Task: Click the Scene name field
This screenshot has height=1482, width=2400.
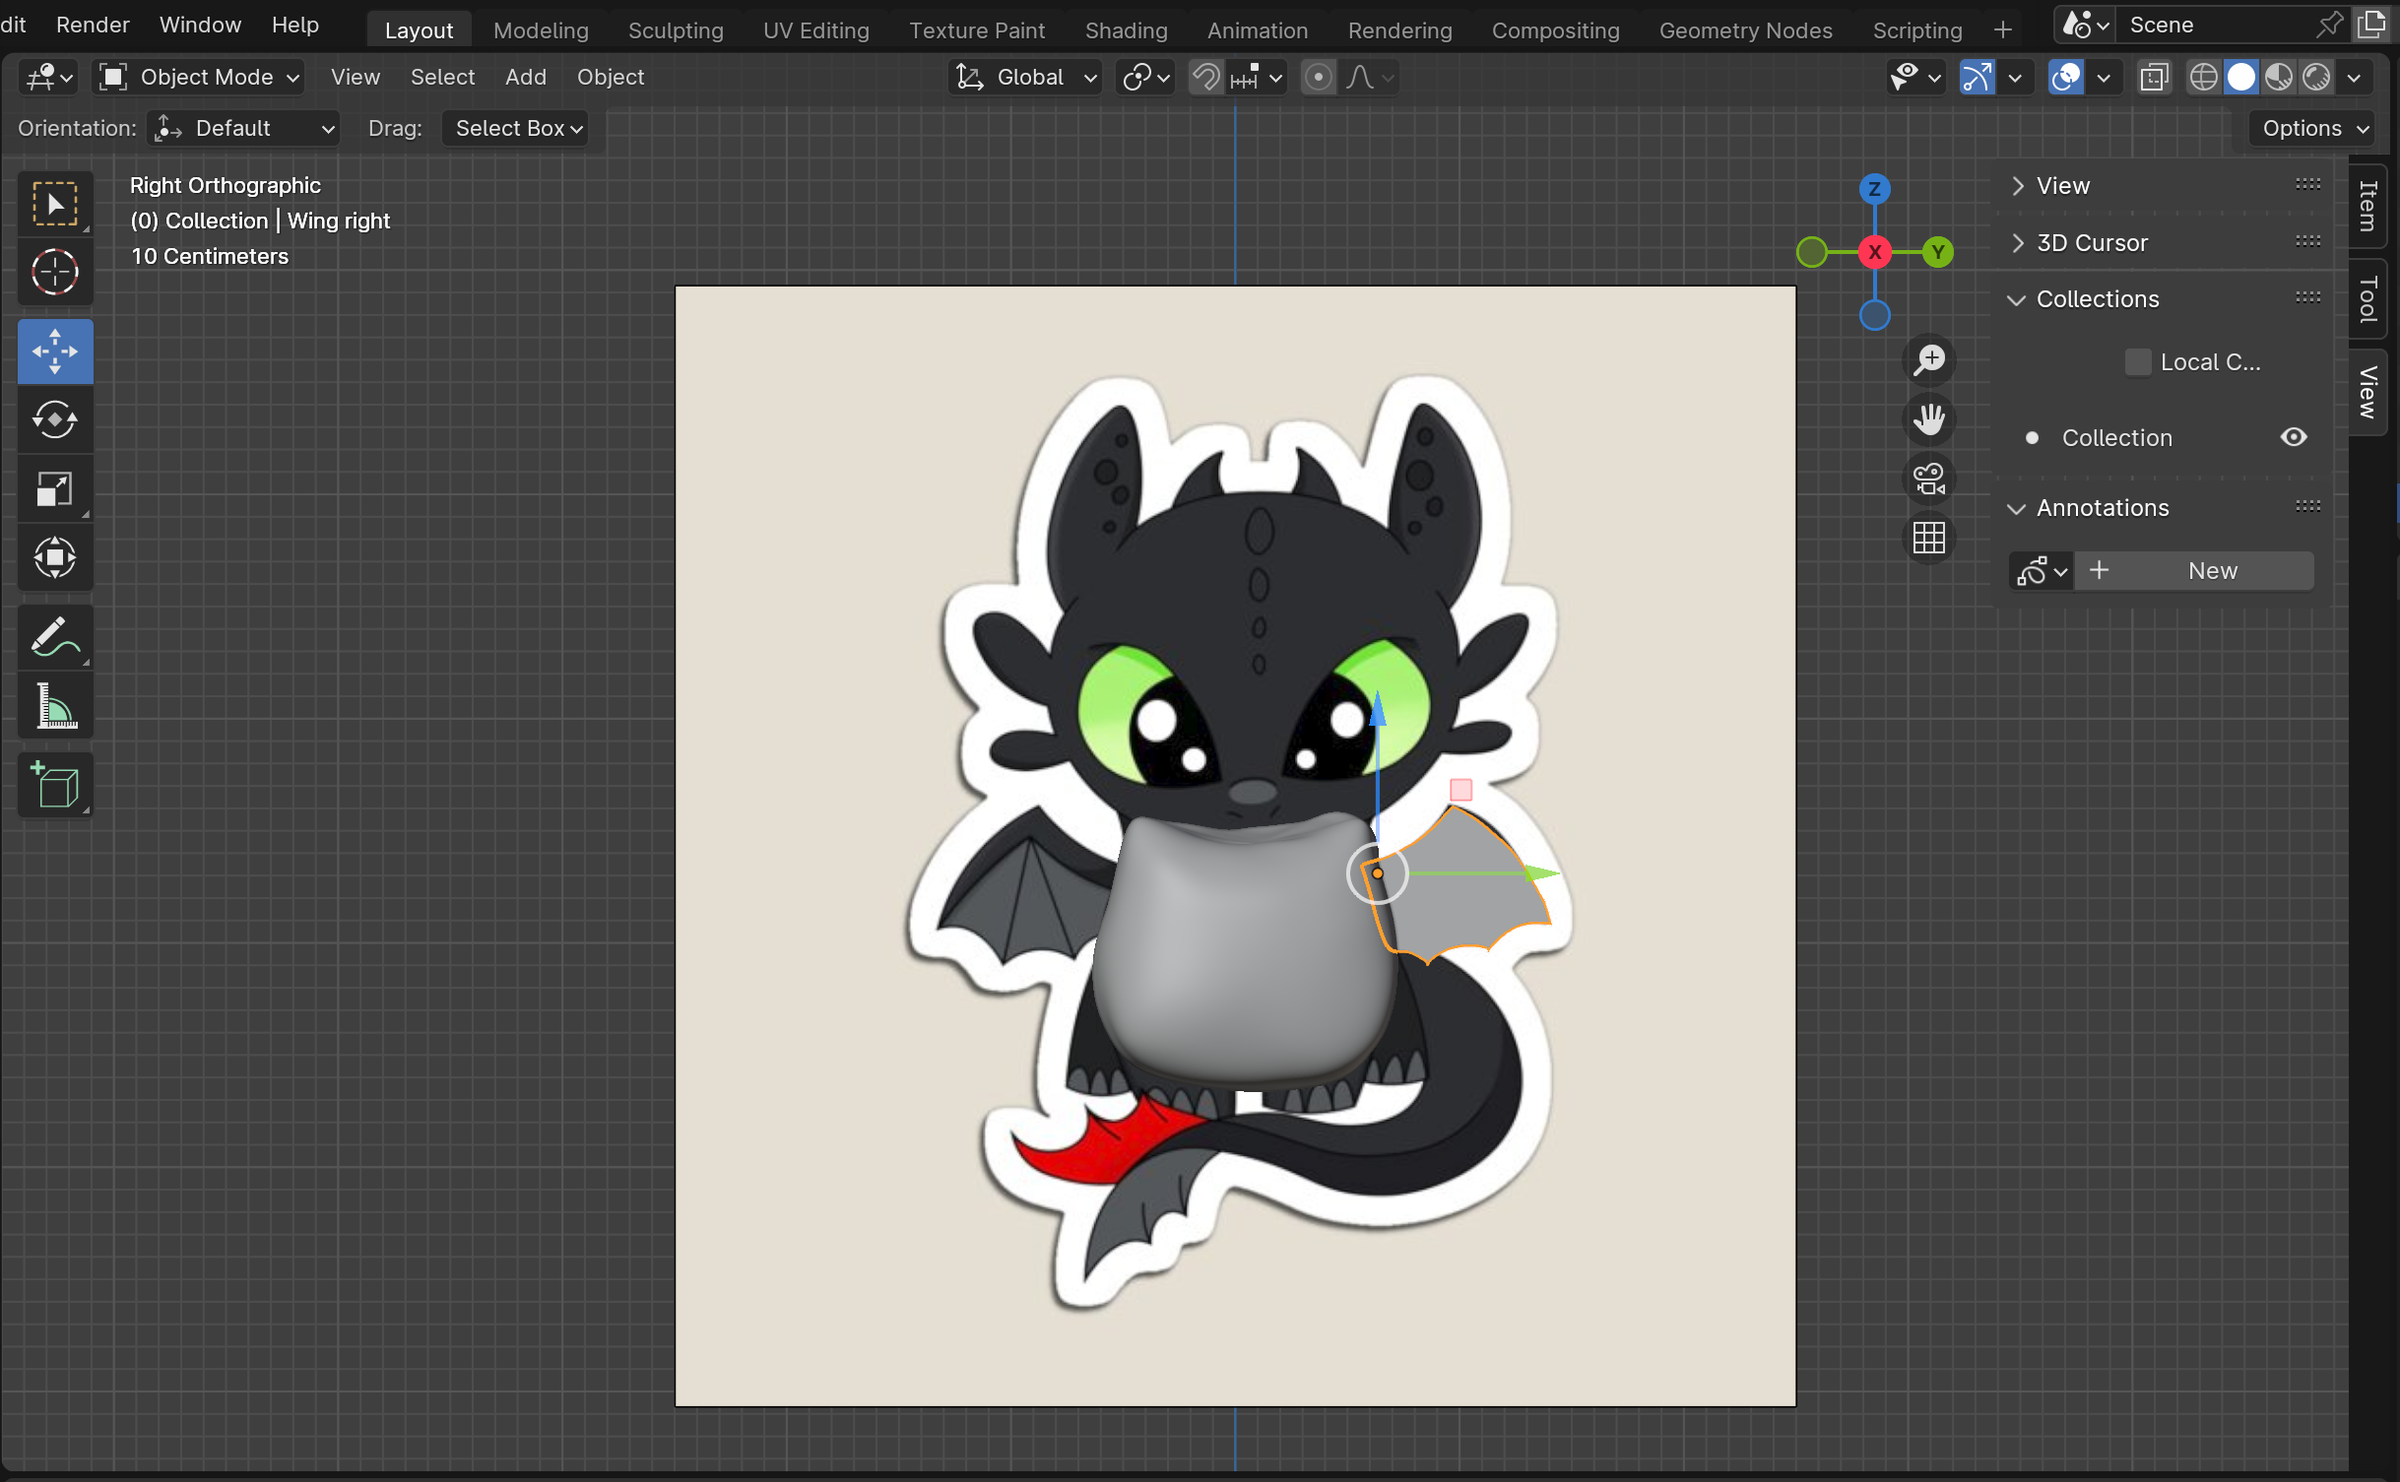Action: click(x=2215, y=25)
